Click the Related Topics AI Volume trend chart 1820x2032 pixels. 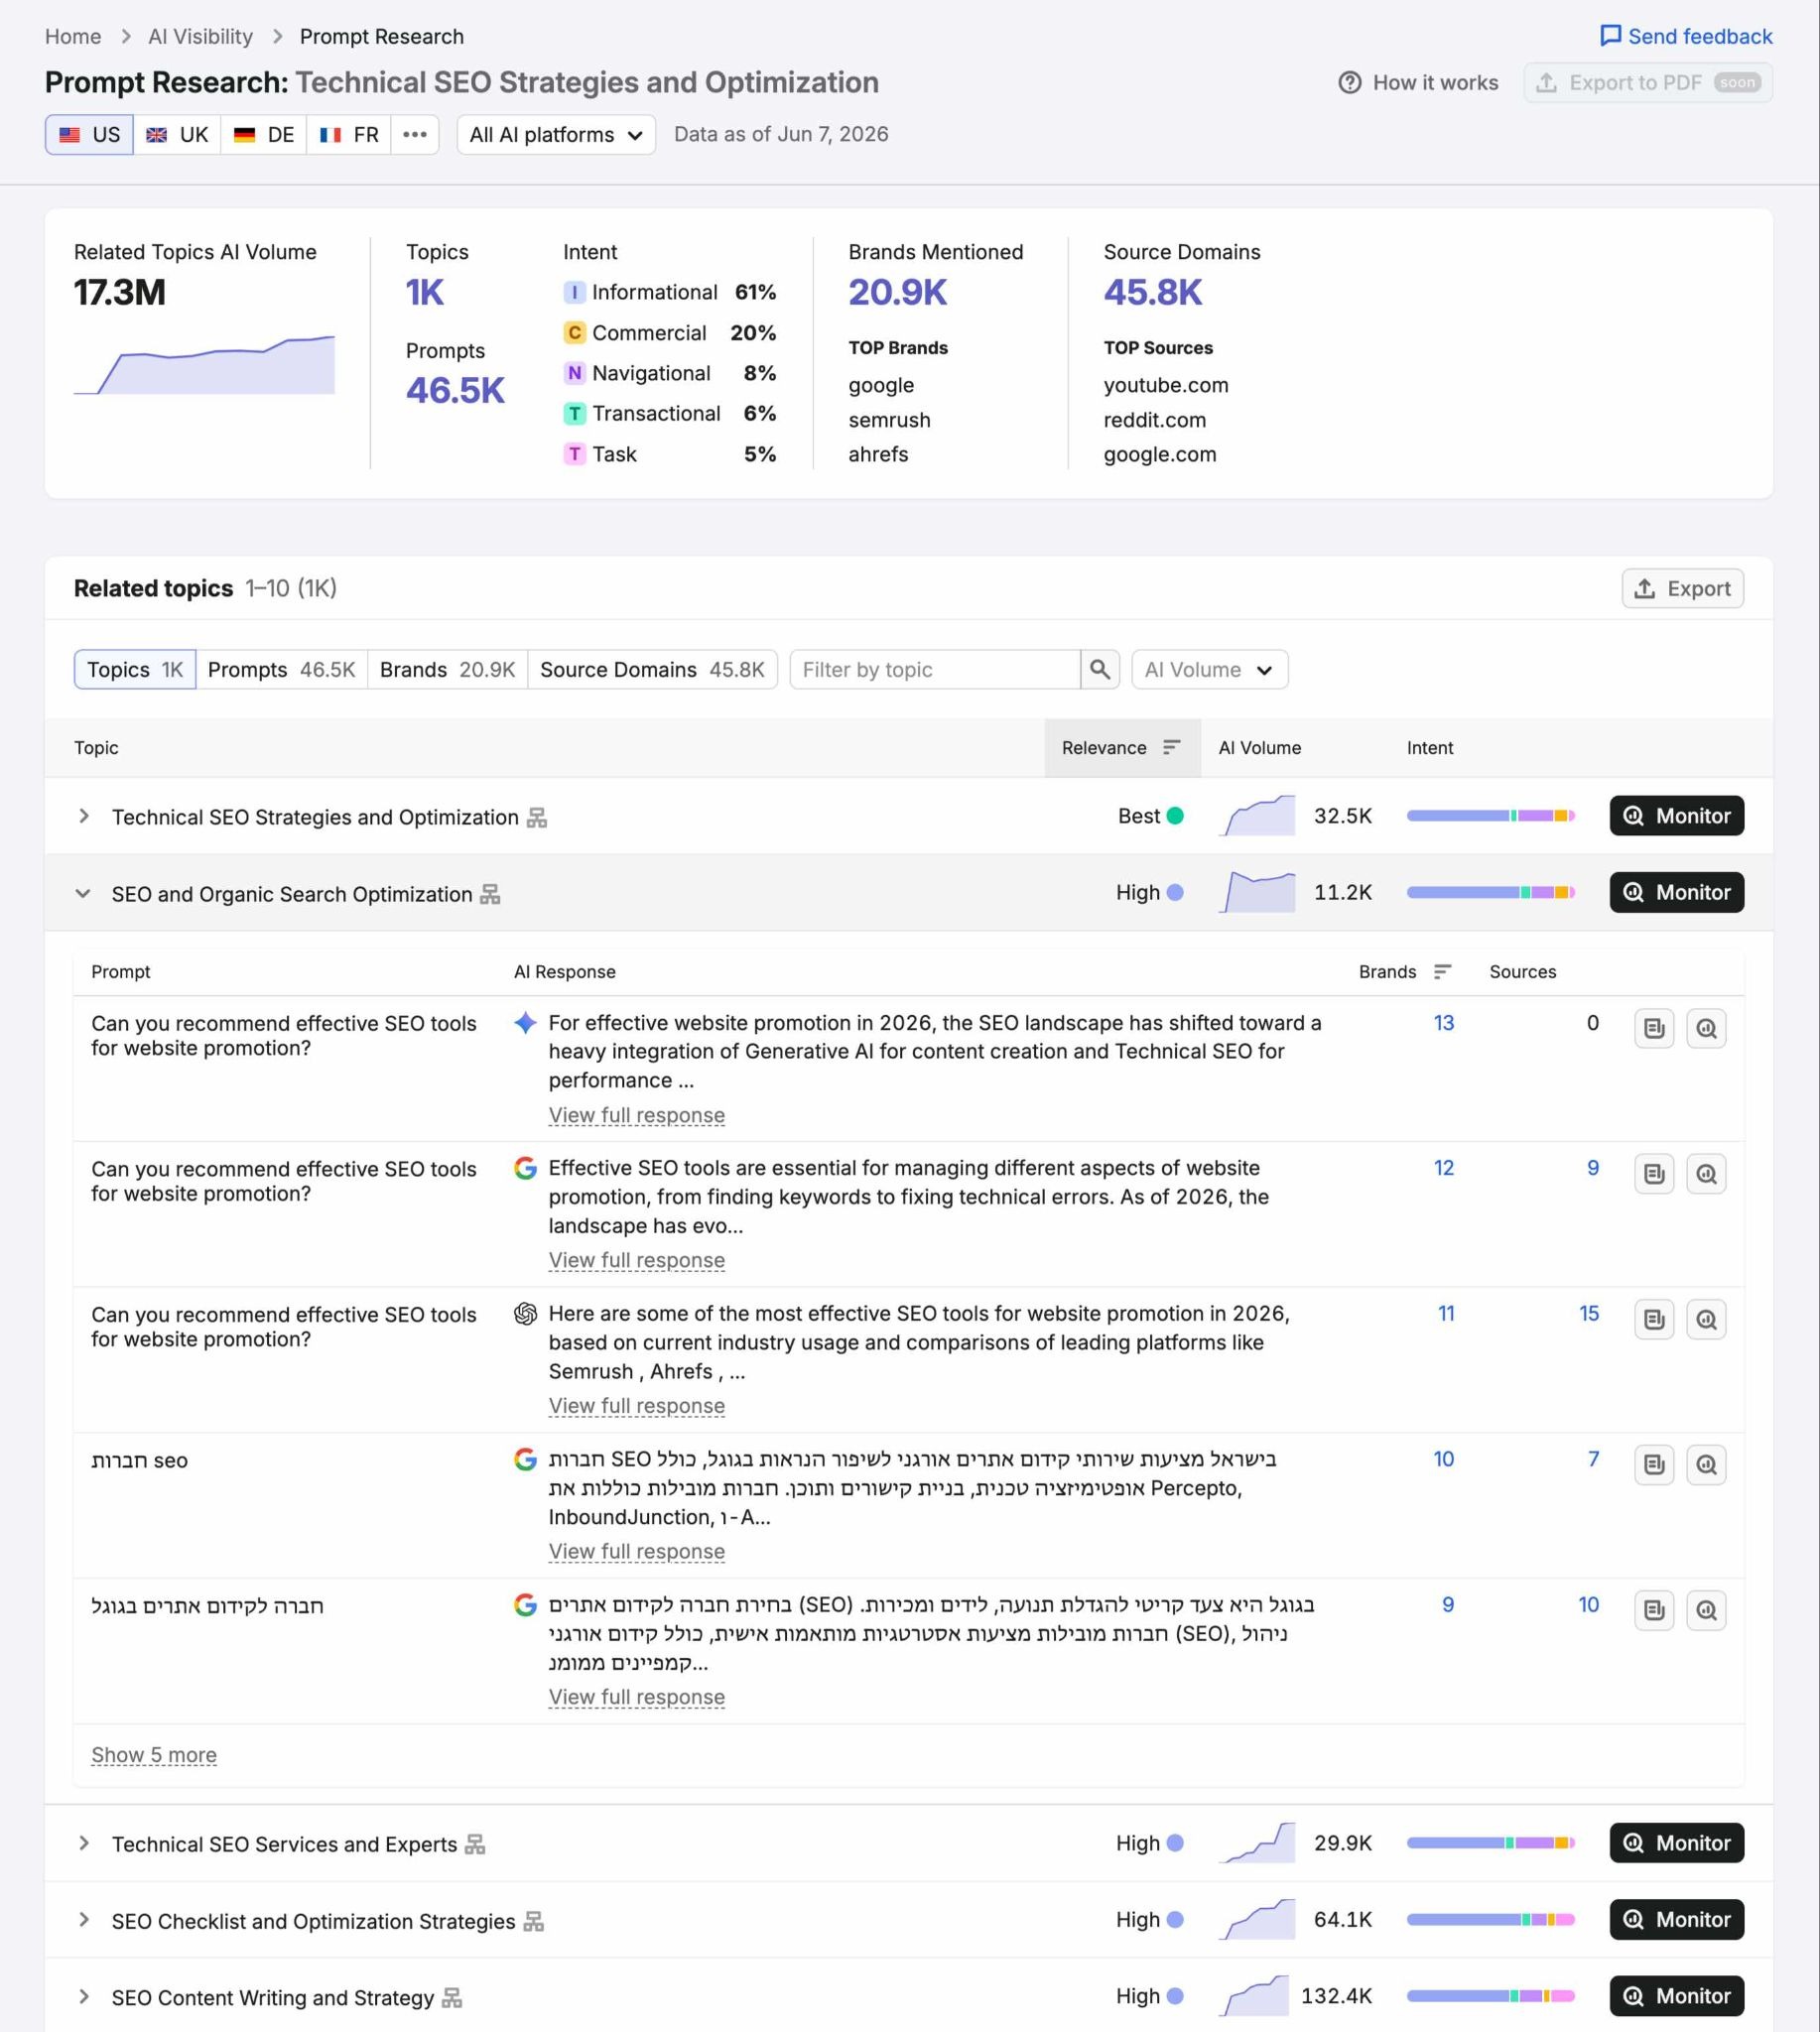pyautogui.click(x=204, y=364)
